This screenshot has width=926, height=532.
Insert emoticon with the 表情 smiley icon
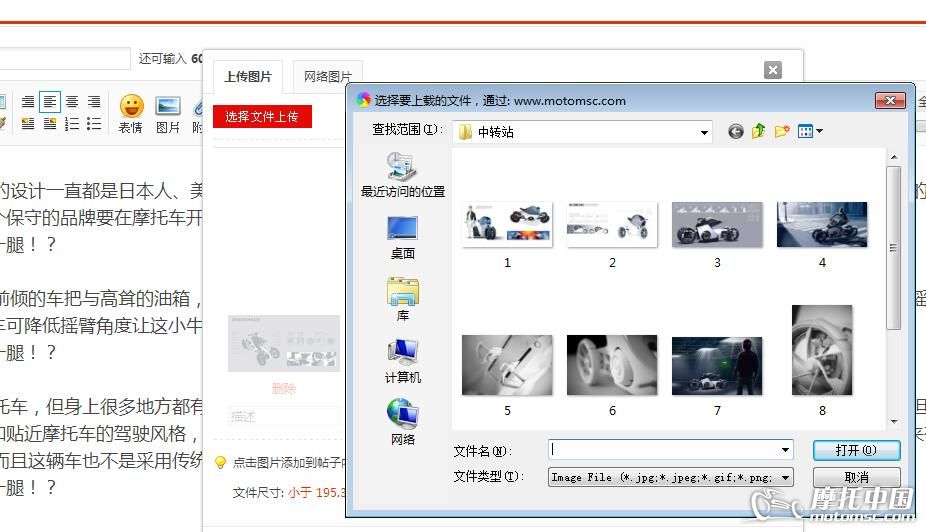tap(131, 113)
